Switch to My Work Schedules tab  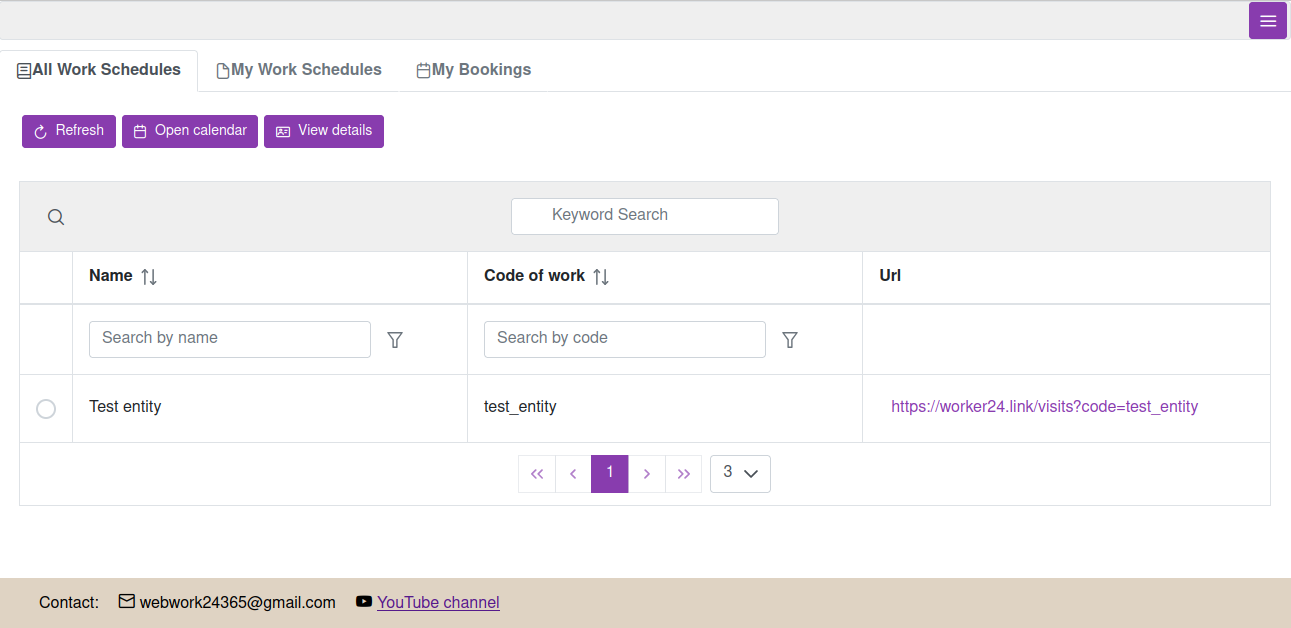click(x=299, y=69)
